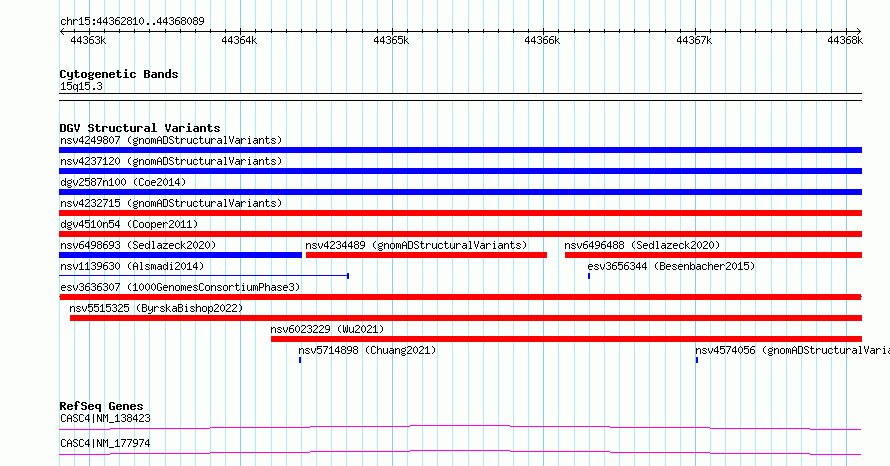
Task: Click nsv4234489 gnomAD variant label
Action: pyautogui.click(x=416, y=245)
